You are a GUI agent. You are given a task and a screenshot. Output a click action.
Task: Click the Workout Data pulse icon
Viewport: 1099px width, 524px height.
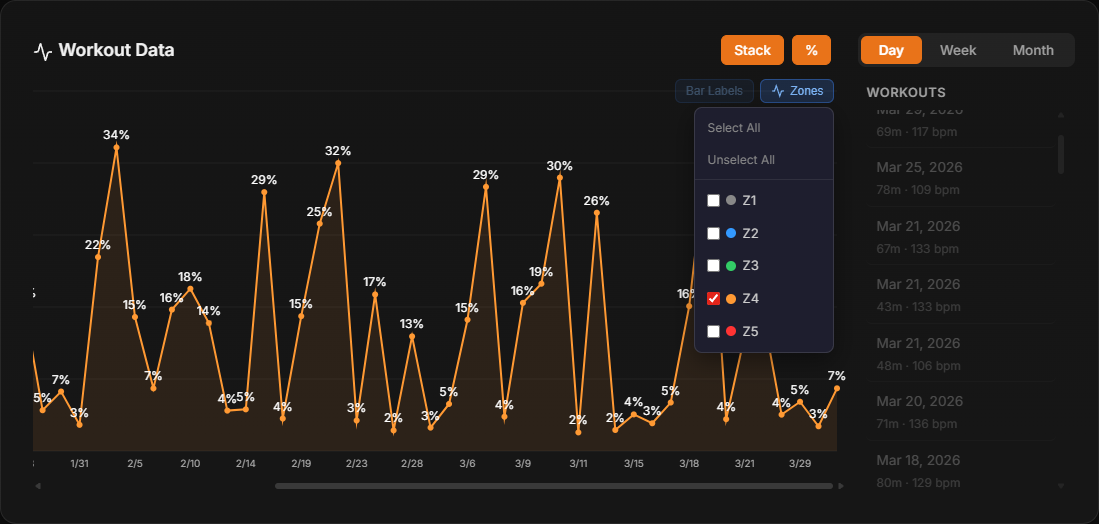[43, 51]
